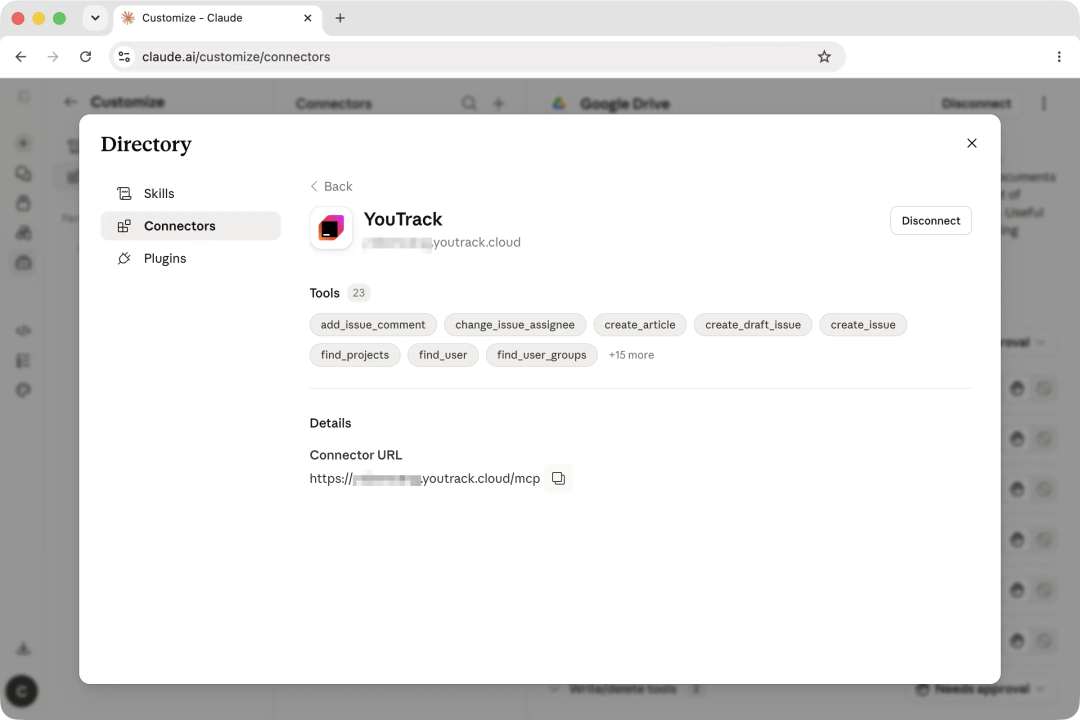The image size is (1080, 720).
Task: Disconnect the YouTrack connector
Action: [x=931, y=220]
